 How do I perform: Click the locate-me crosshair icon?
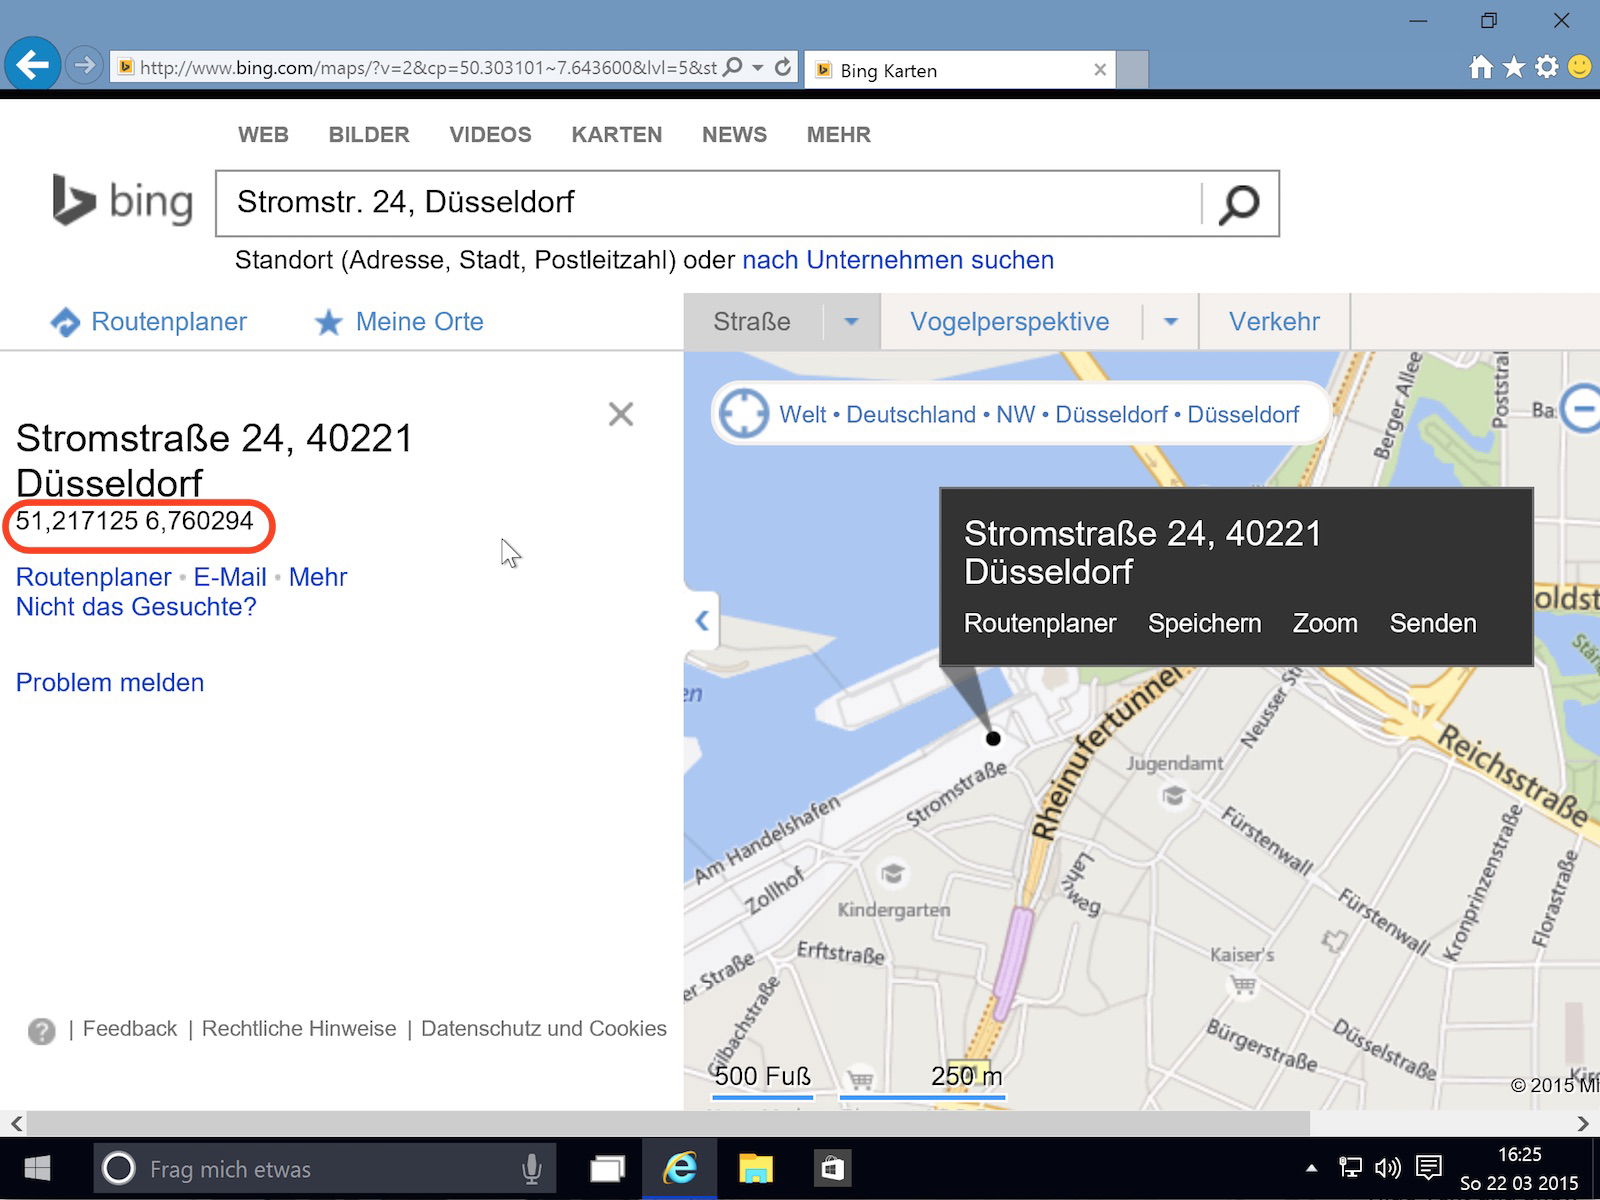pyautogui.click(x=744, y=413)
